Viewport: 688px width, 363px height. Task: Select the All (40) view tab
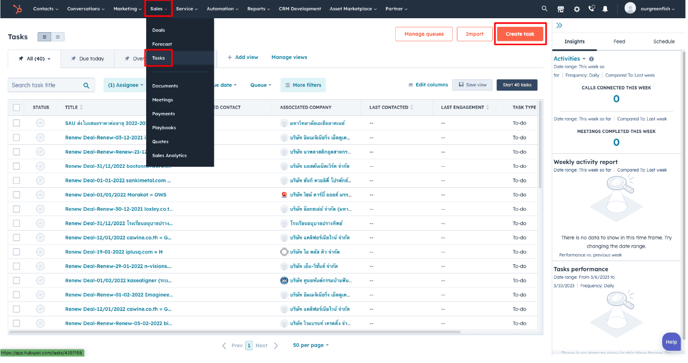(x=35, y=59)
